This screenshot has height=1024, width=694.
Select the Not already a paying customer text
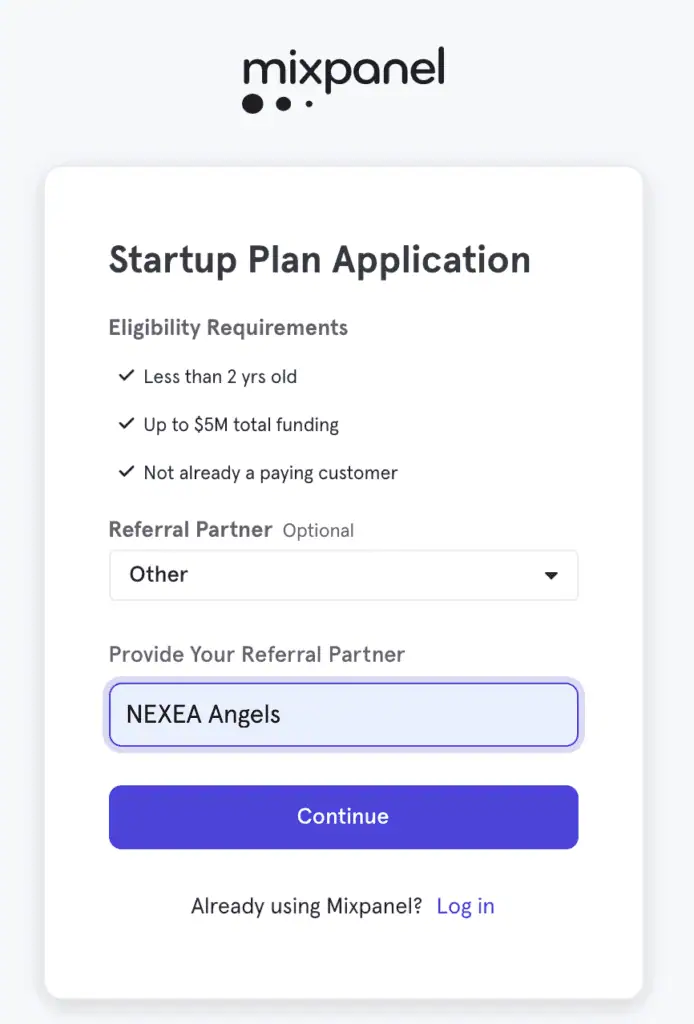pos(270,473)
